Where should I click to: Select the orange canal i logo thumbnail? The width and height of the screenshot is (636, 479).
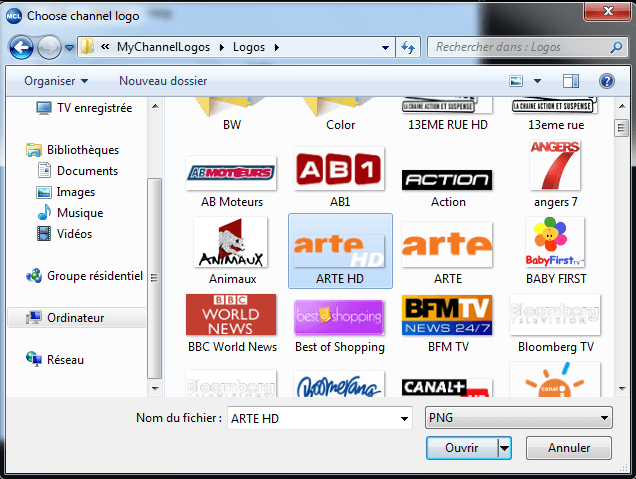[x=555, y=380]
